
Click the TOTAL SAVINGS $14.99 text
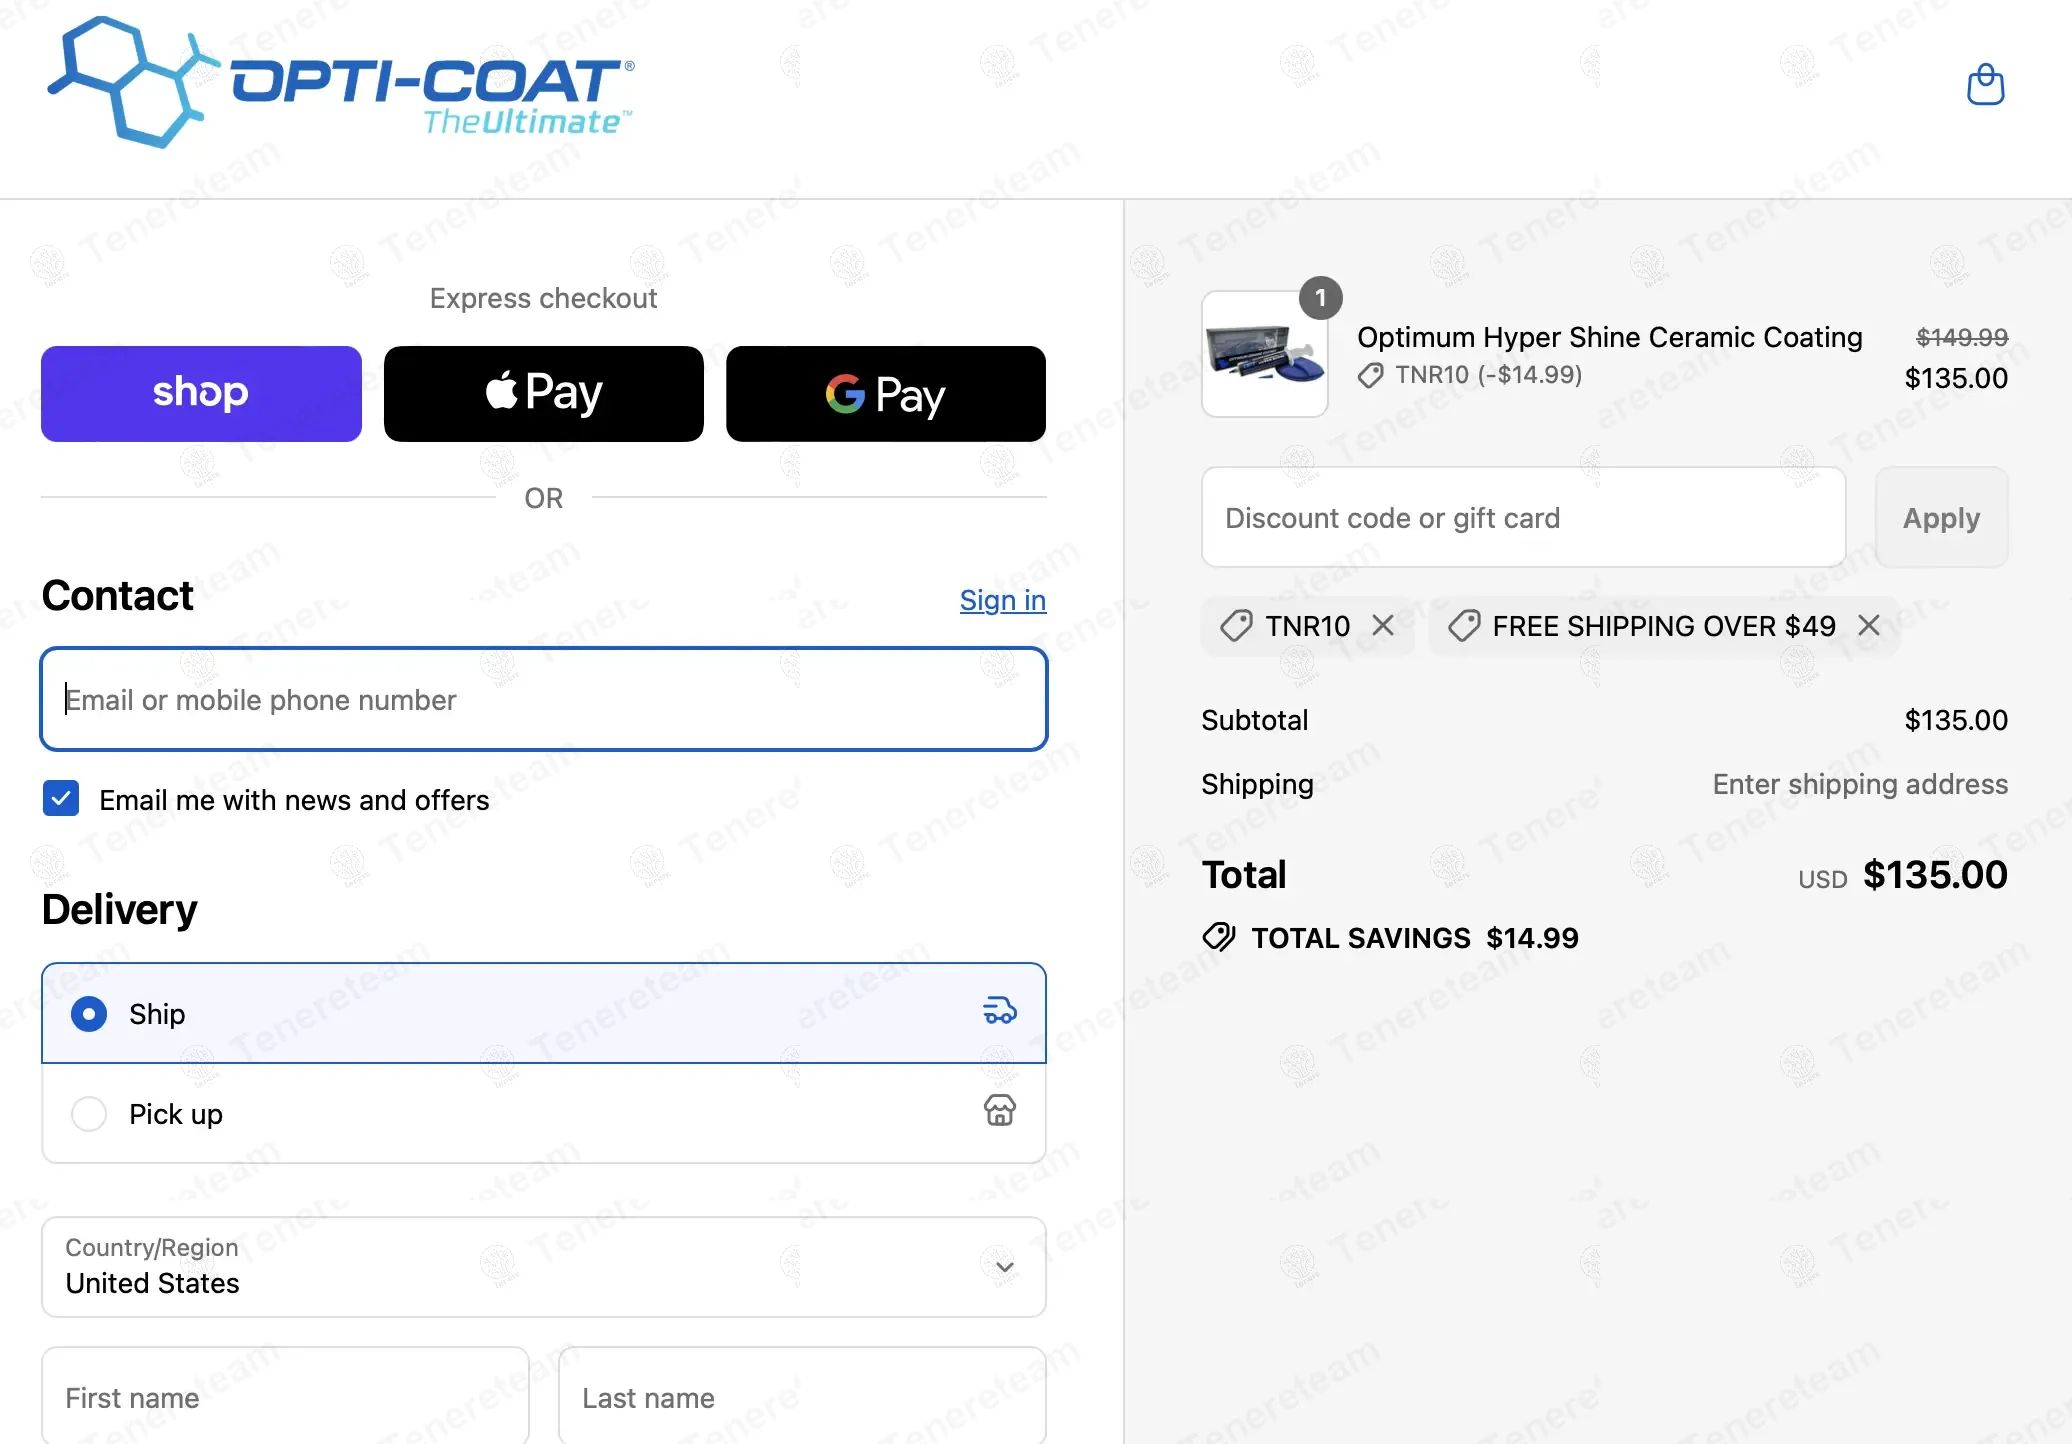click(x=1415, y=938)
